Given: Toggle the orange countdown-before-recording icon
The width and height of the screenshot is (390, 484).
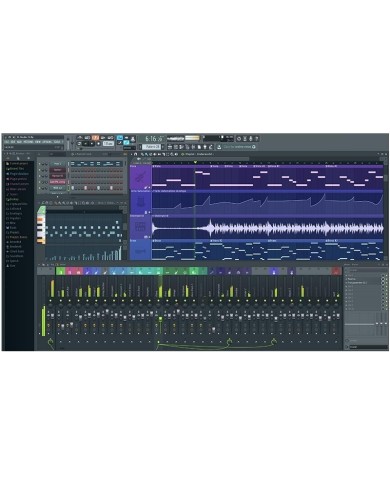Looking at the screenshot, I should point(95,138).
